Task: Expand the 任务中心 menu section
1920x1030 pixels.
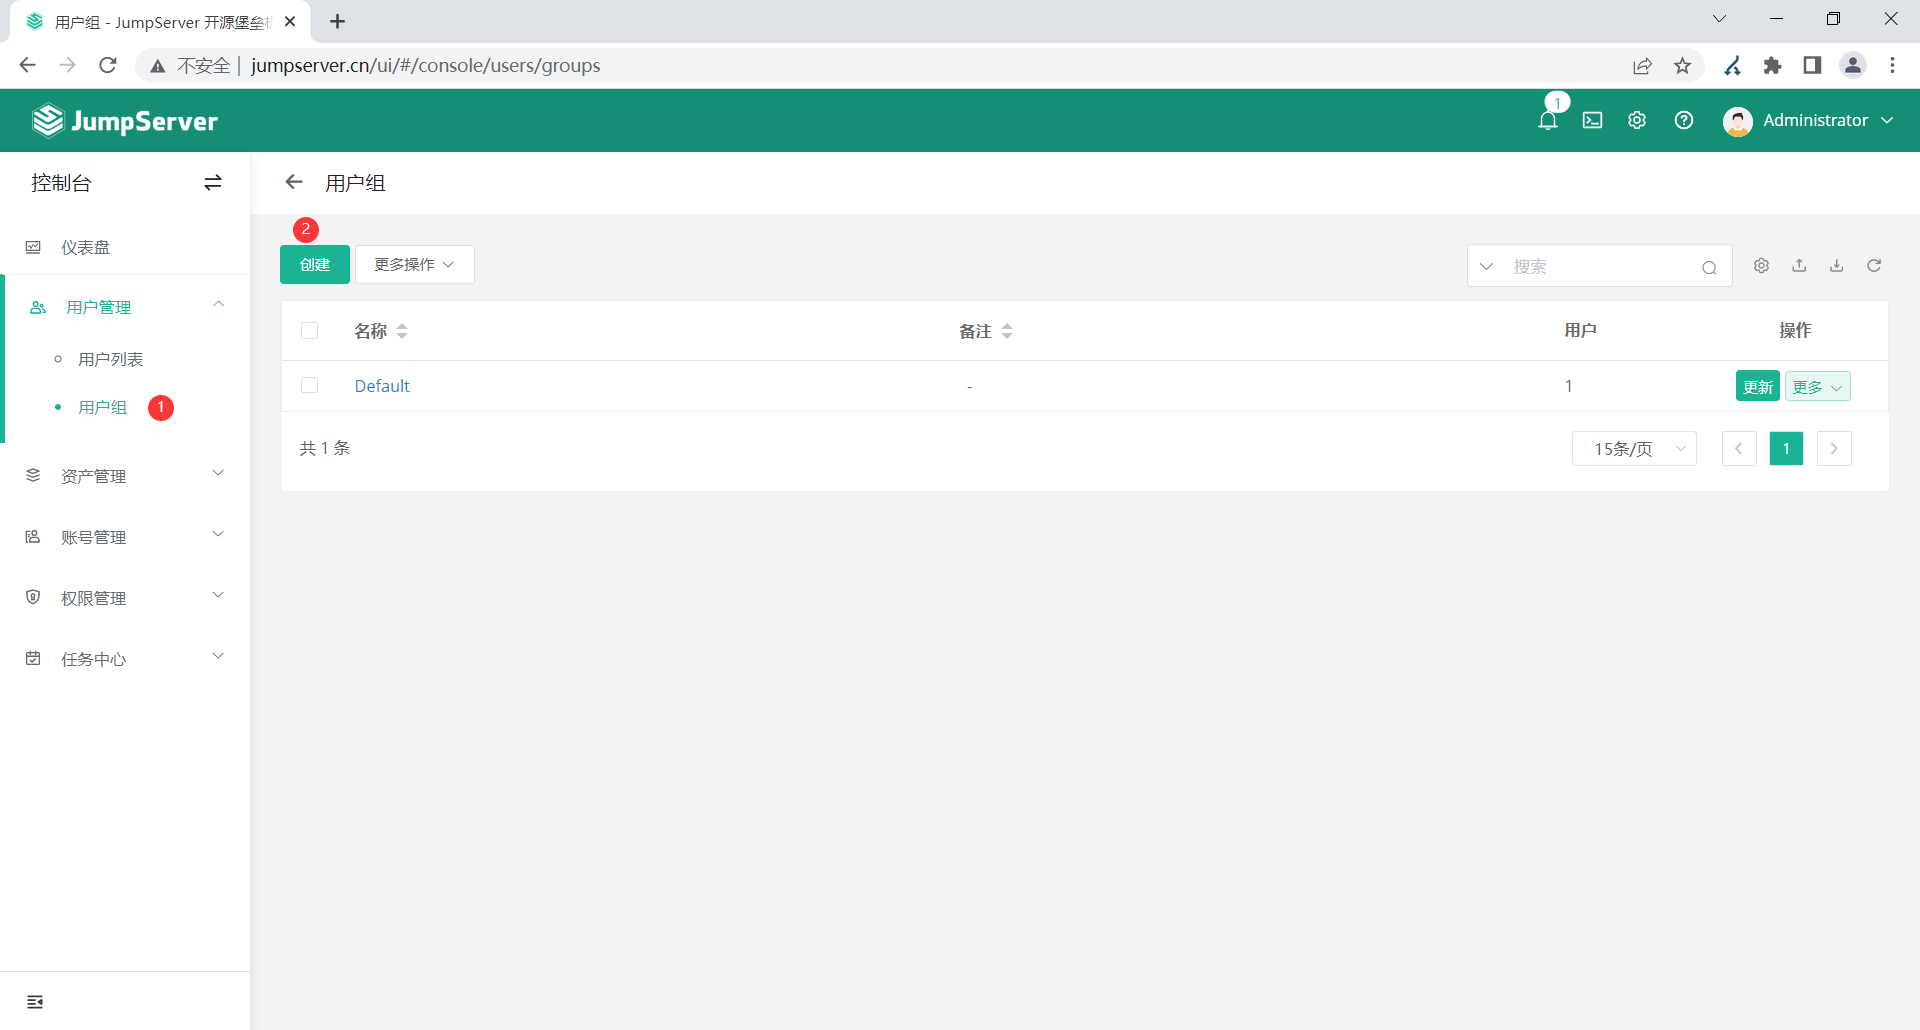Action: pos(125,659)
